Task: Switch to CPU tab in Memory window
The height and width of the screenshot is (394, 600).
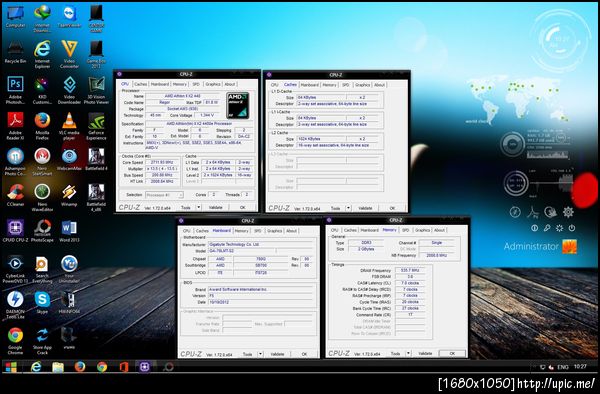Action: pyautogui.click(x=334, y=230)
